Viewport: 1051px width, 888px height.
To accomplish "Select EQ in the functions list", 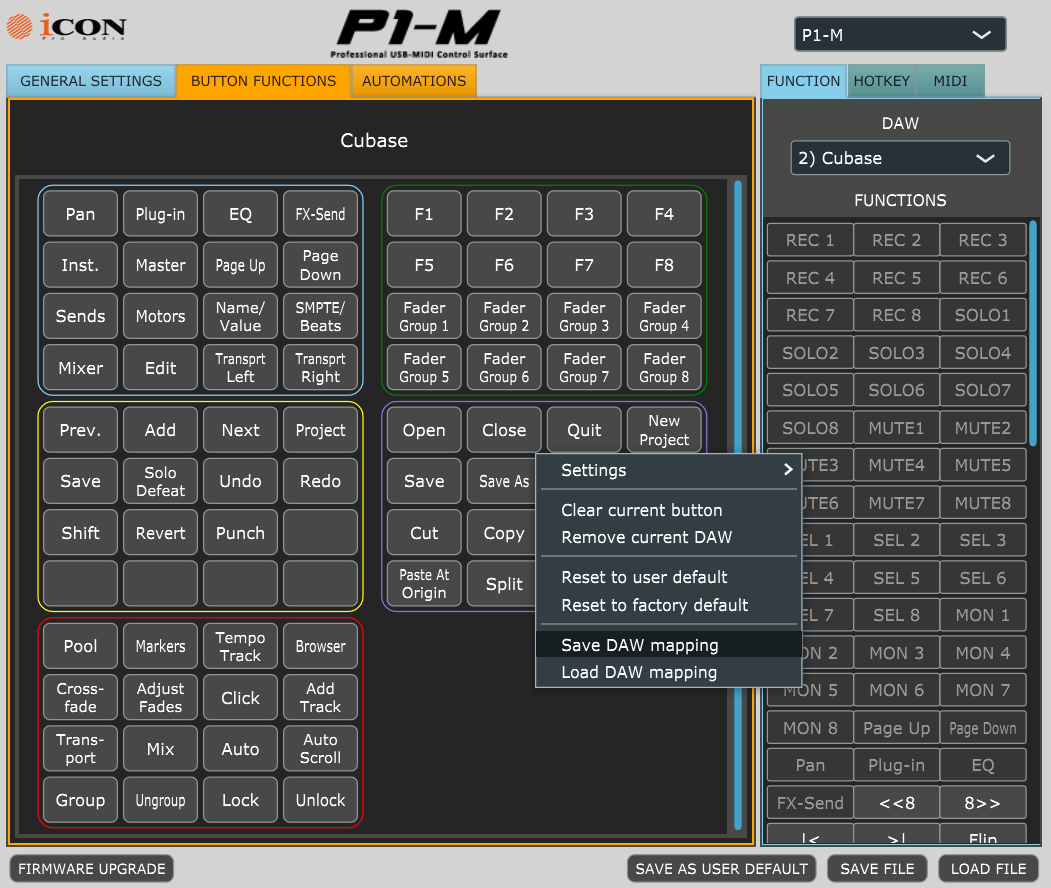I will pyautogui.click(x=983, y=765).
